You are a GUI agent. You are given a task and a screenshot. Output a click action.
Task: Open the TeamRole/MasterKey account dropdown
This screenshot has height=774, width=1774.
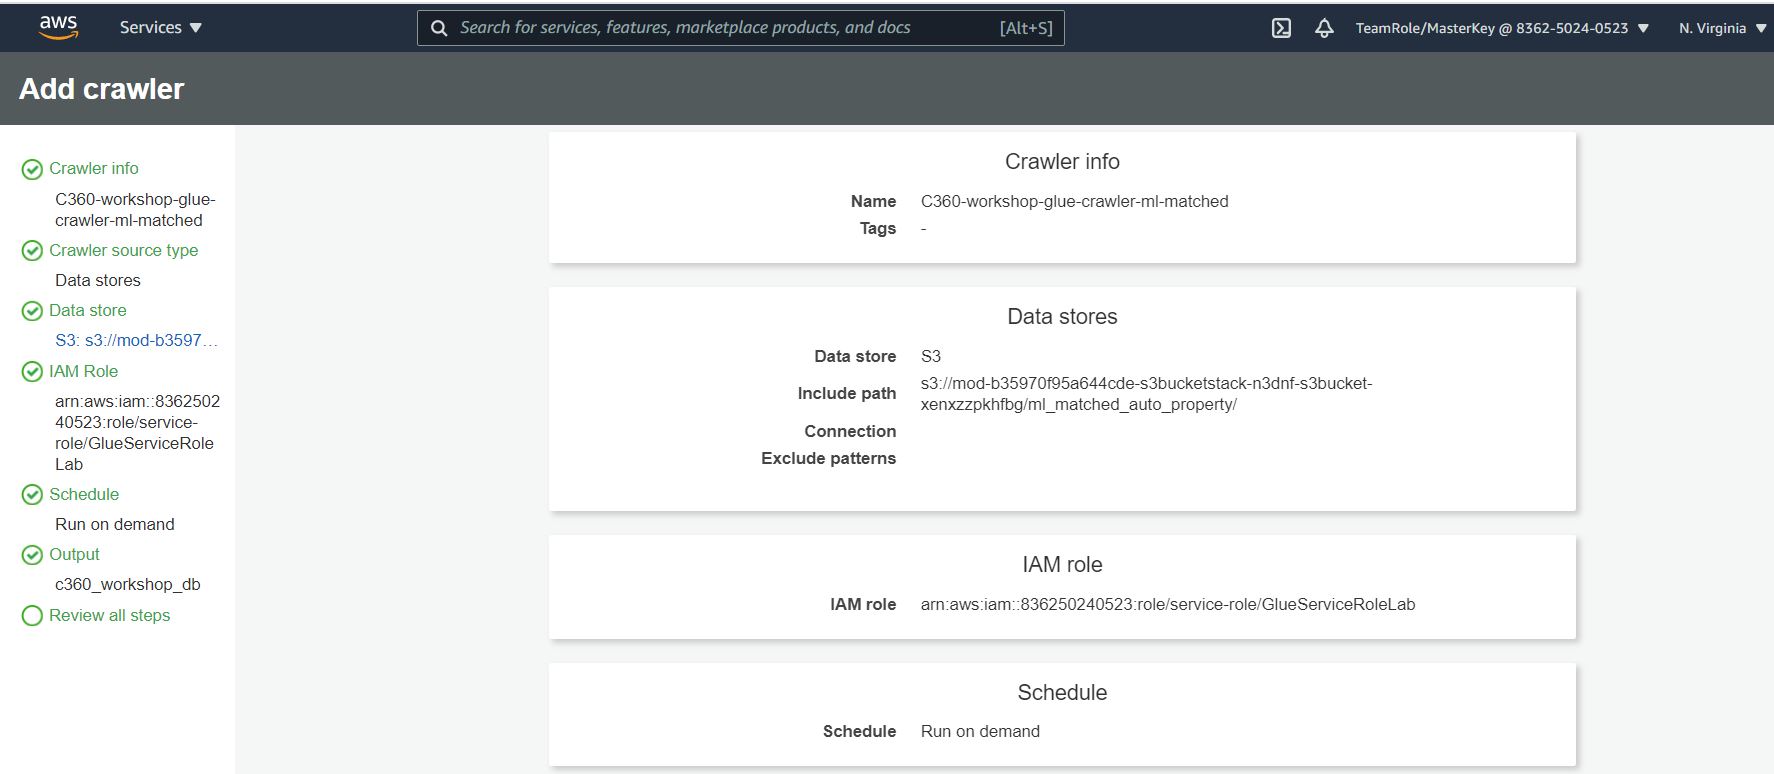tap(1501, 28)
